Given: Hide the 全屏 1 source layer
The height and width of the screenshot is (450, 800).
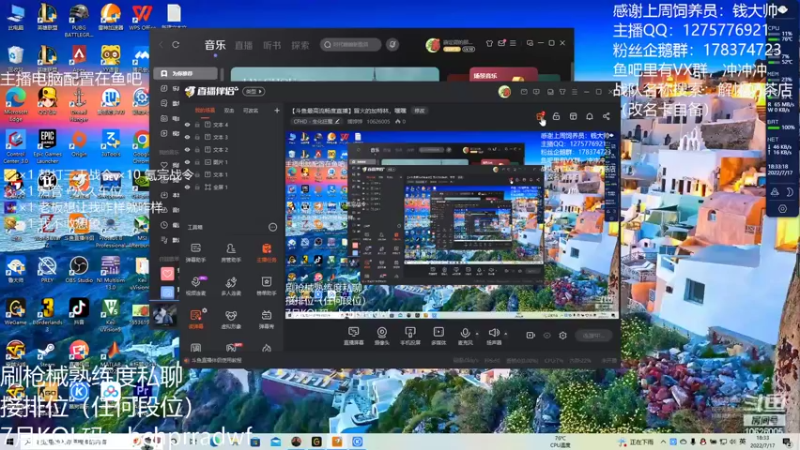Looking at the screenshot, I should click(x=187, y=187).
